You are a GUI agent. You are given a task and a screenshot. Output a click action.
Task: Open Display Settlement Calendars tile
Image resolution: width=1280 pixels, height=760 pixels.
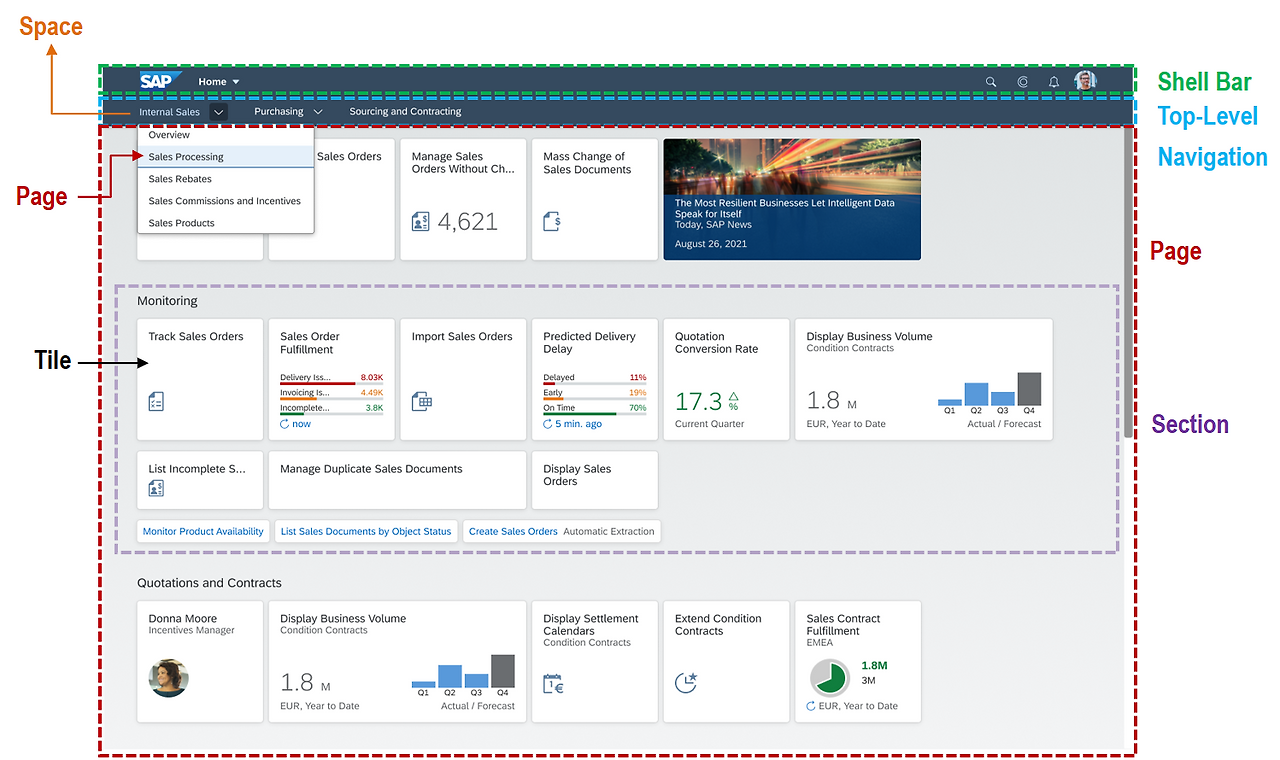[594, 661]
